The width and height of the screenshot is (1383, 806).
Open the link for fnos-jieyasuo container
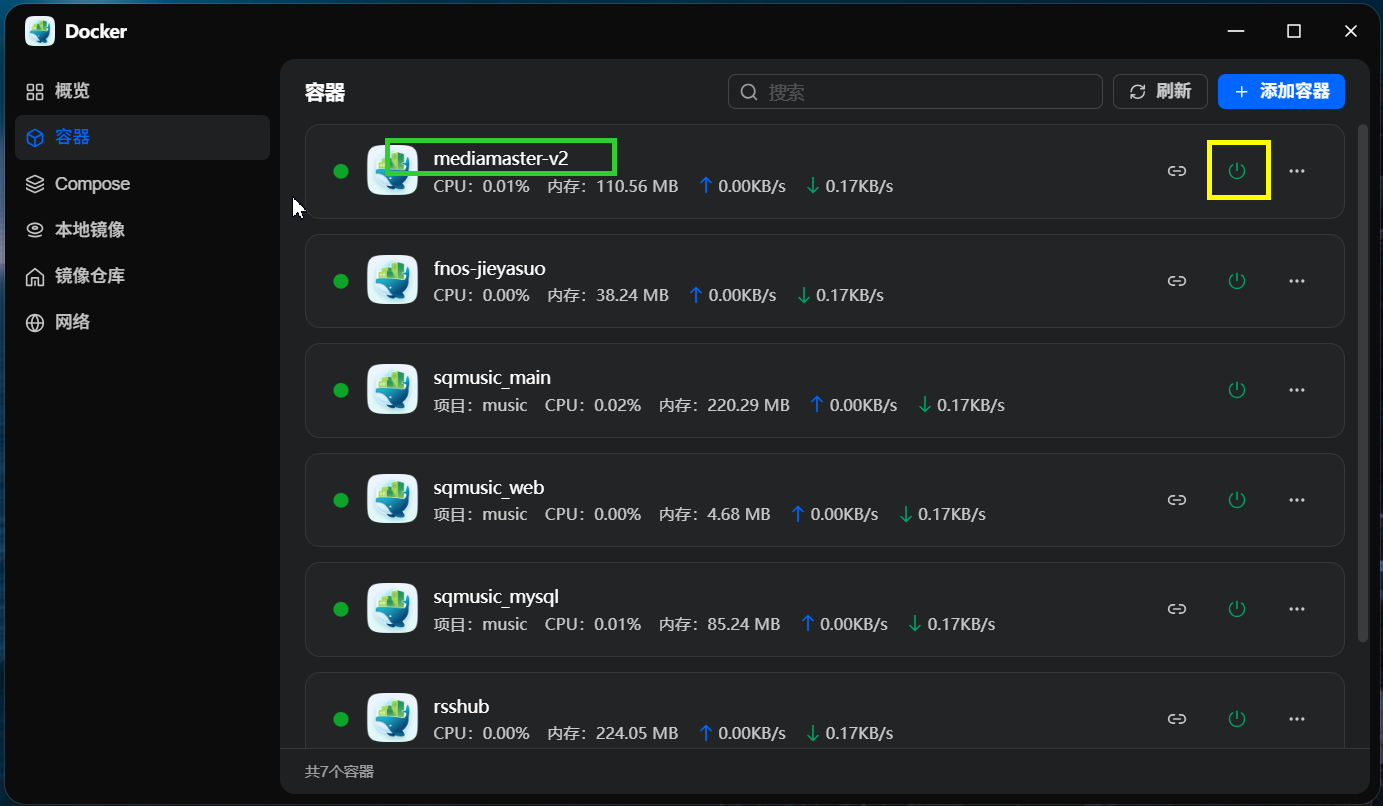tap(1177, 281)
